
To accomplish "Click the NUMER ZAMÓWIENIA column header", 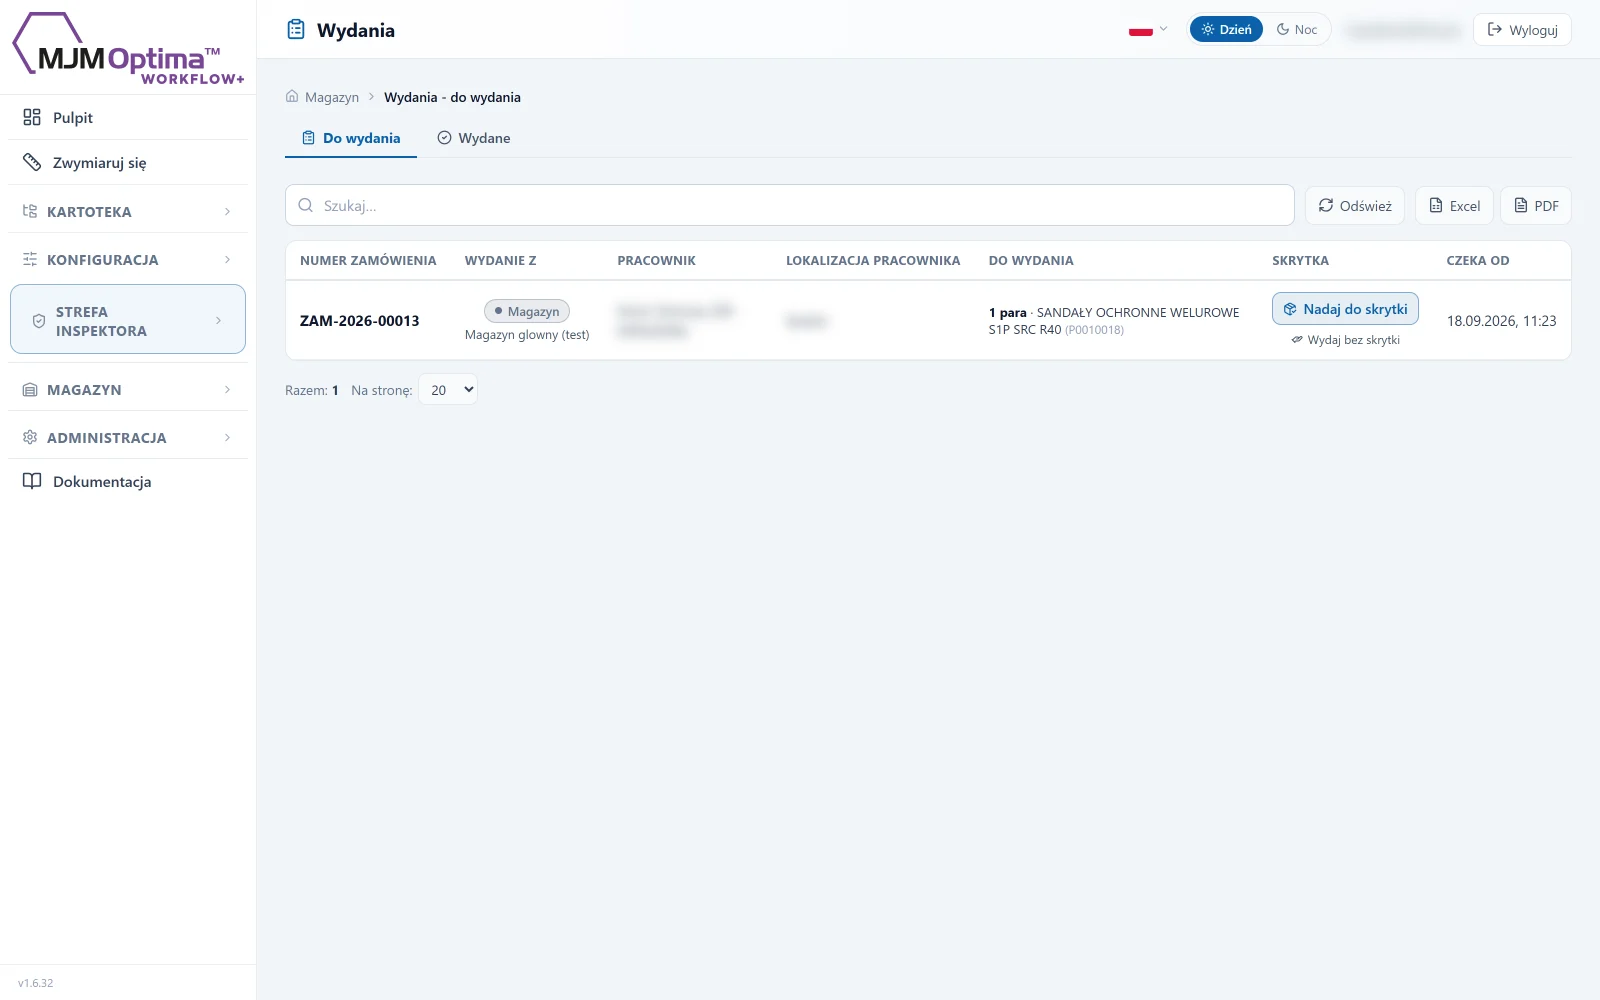I will point(368,260).
